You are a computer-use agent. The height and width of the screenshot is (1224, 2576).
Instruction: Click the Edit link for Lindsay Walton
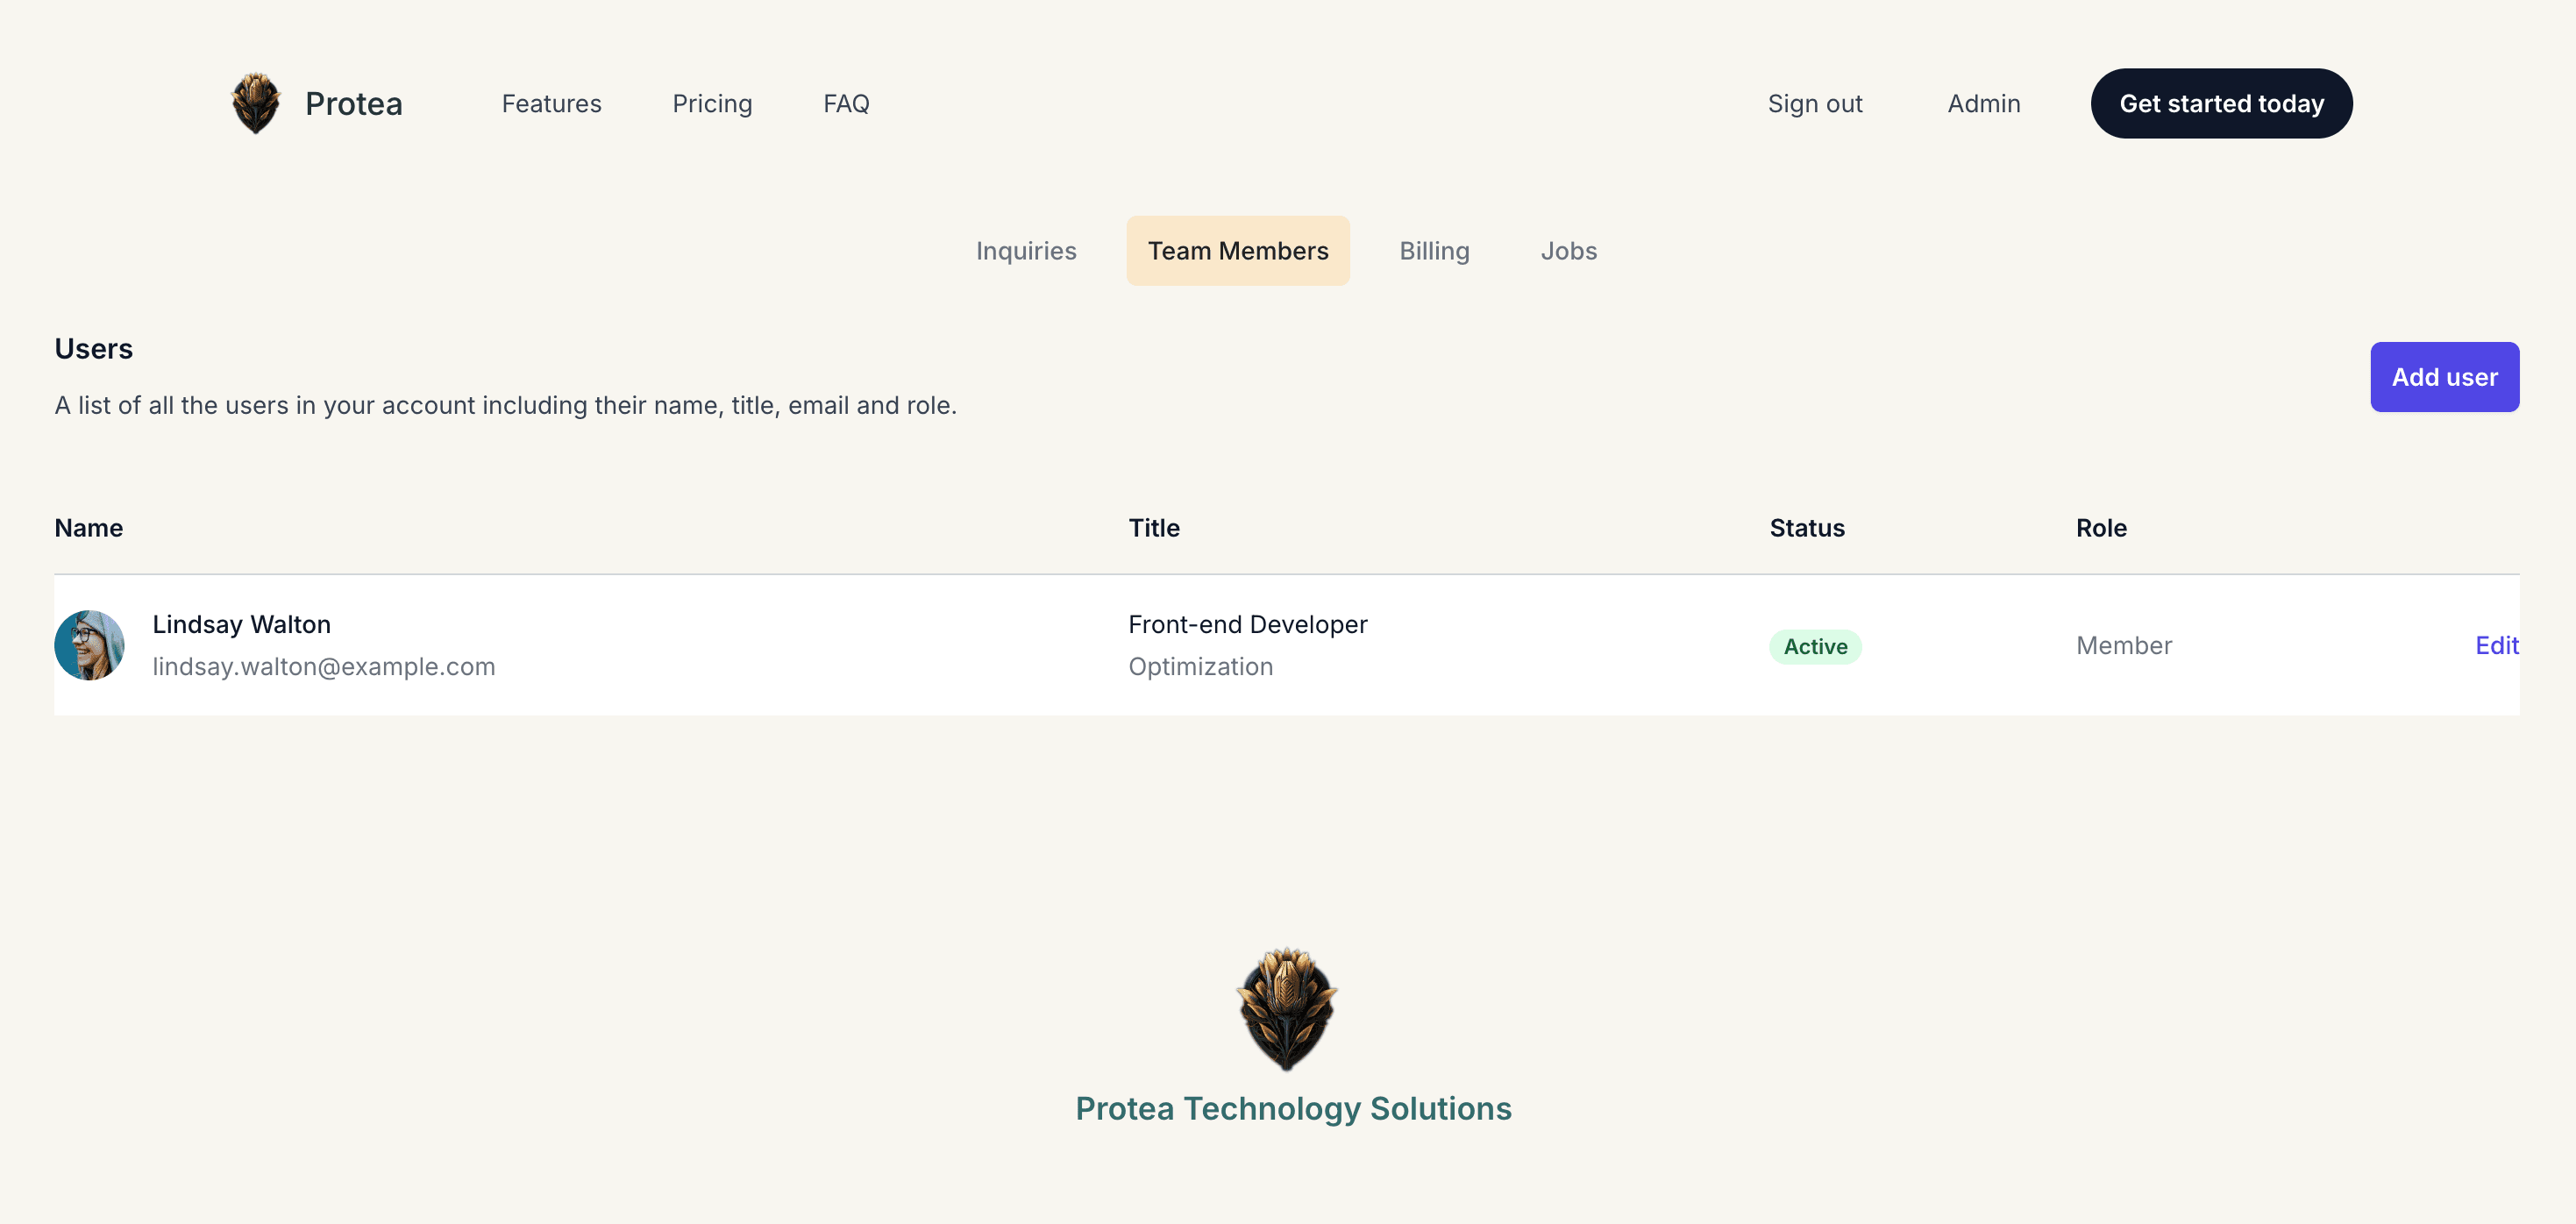pyautogui.click(x=2495, y=644)
